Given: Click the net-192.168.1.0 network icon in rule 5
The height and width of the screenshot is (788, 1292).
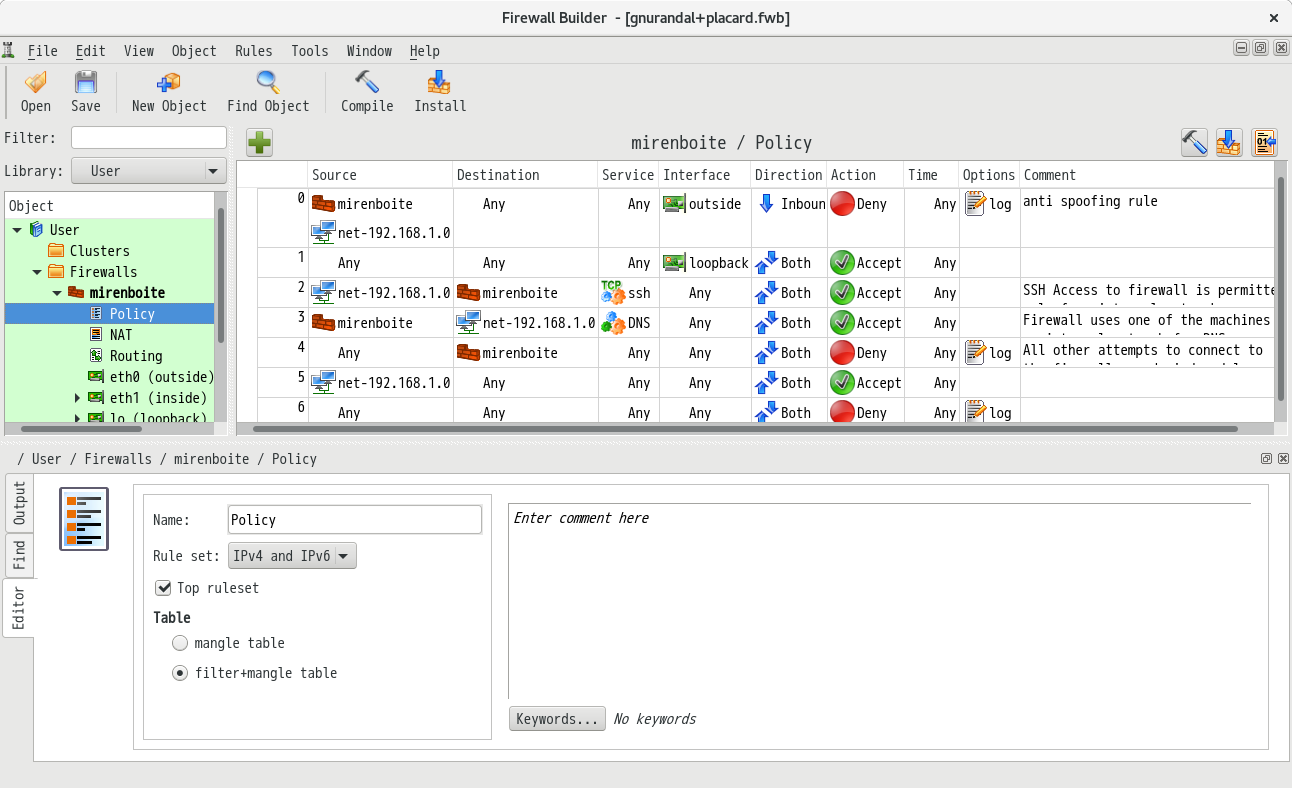Looking at the screenshot, I should tap(323, 382).
